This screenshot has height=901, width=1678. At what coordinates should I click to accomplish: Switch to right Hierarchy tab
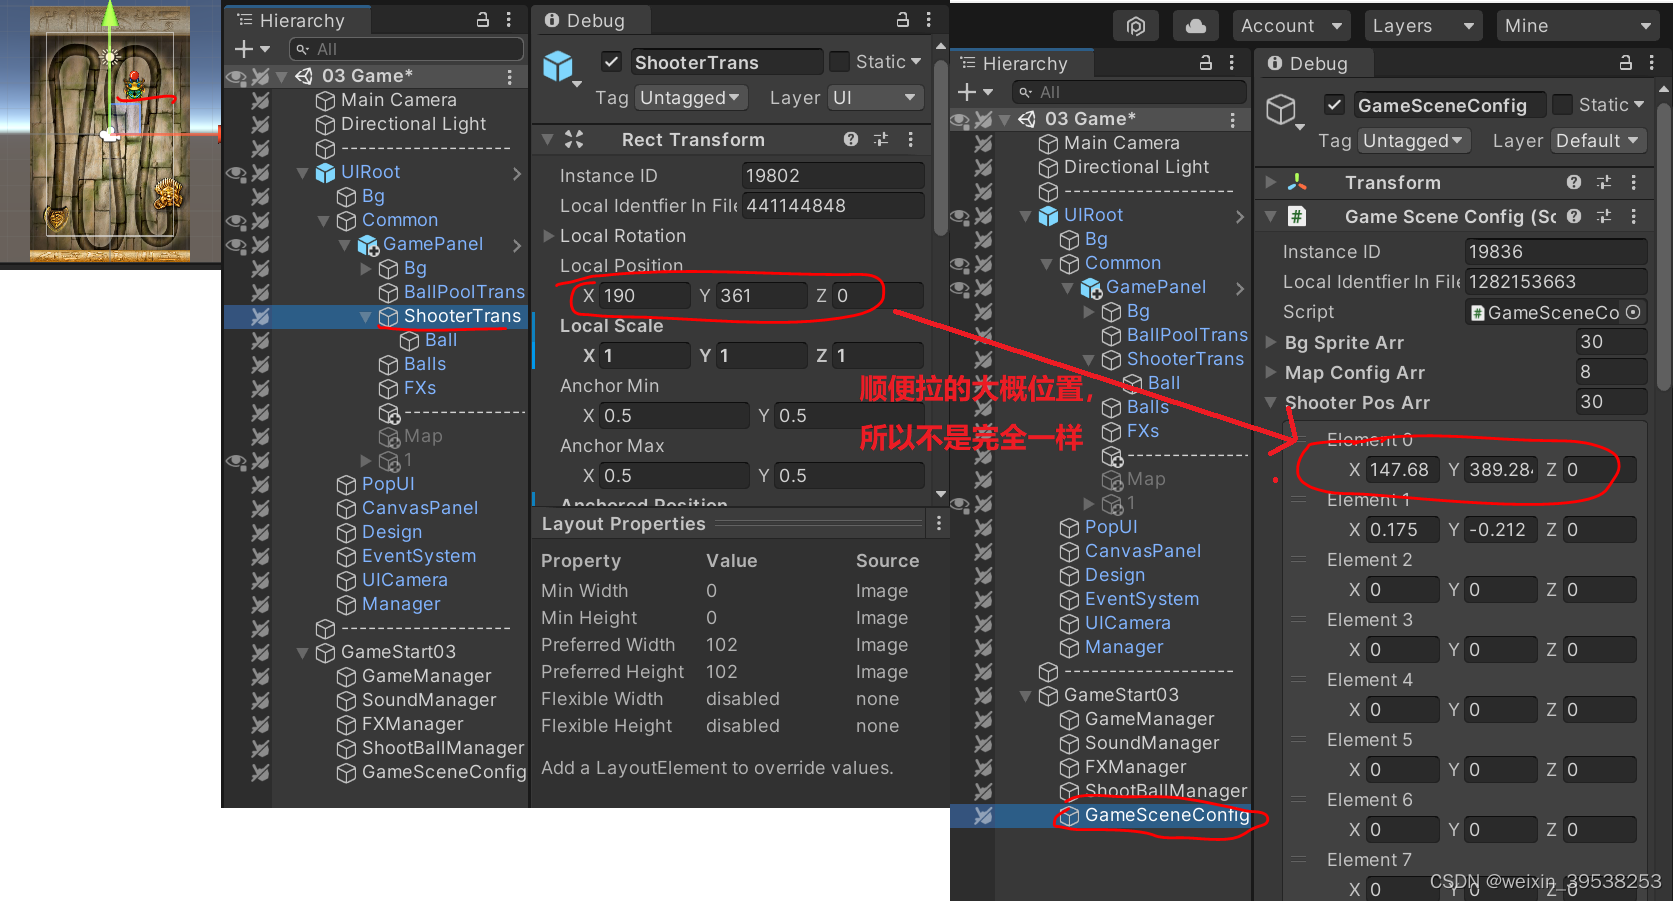(1020, 63)
